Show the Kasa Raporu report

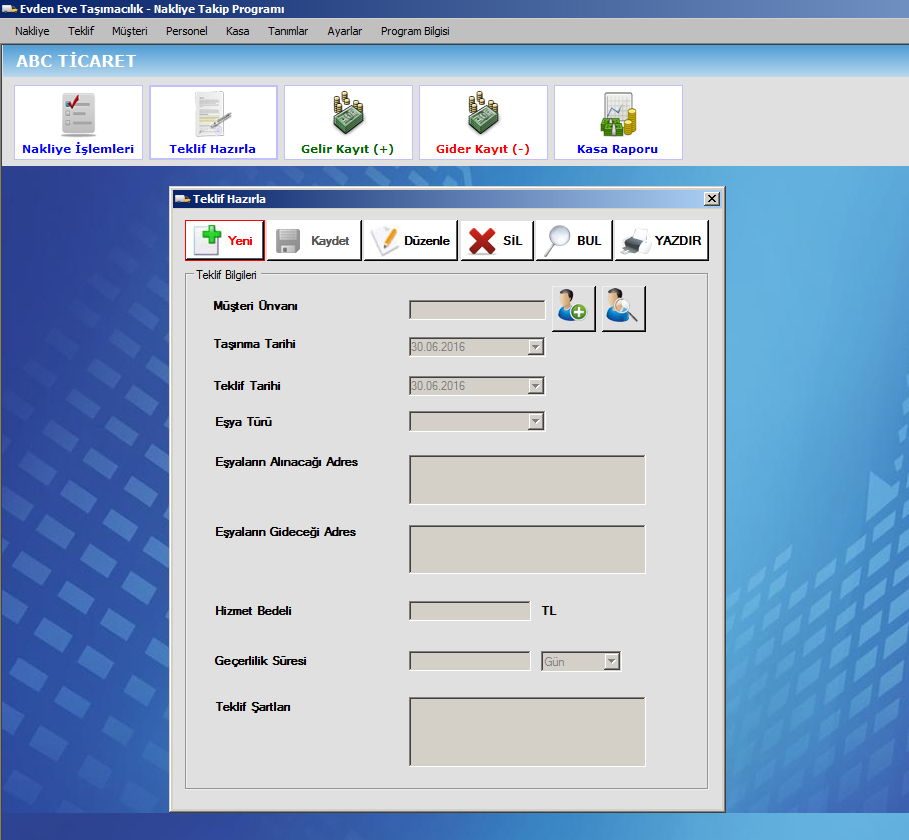pos(619,122)
